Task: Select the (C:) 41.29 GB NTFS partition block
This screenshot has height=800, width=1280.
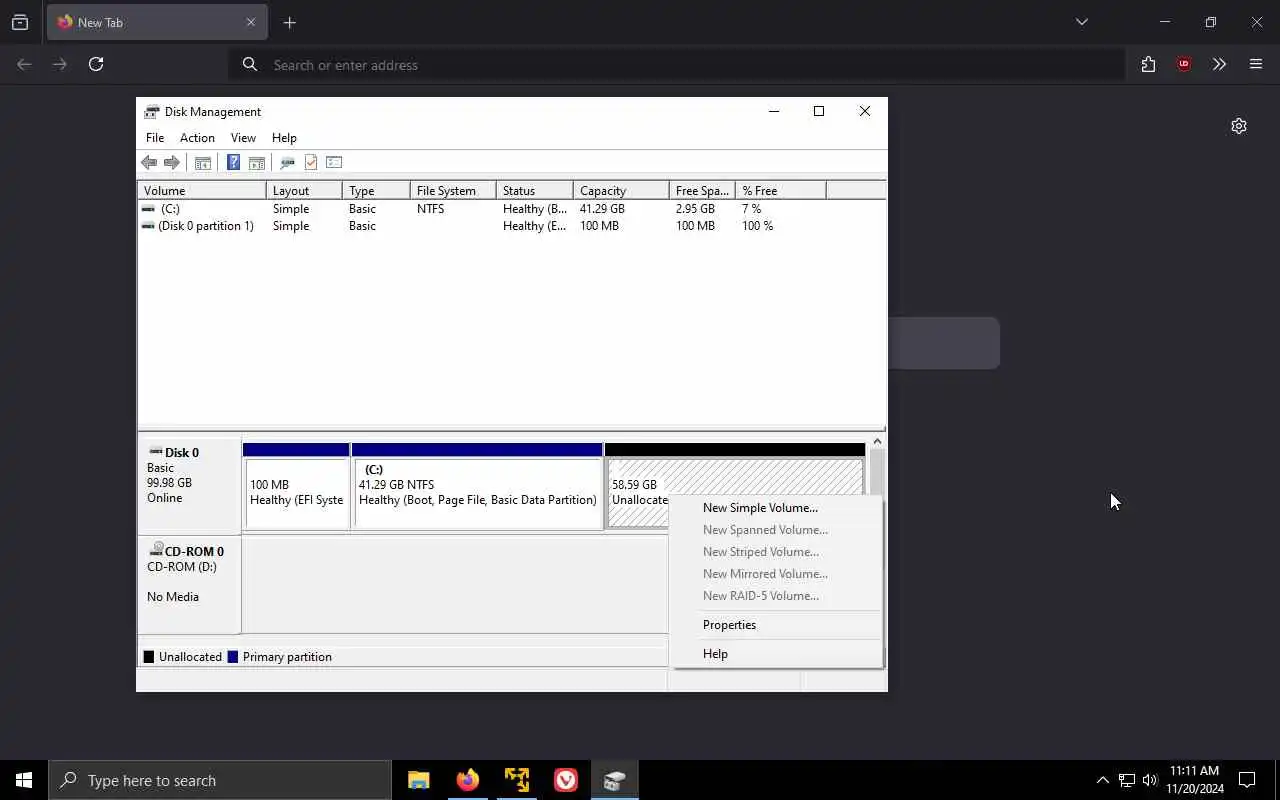Action: click(477, 486)
